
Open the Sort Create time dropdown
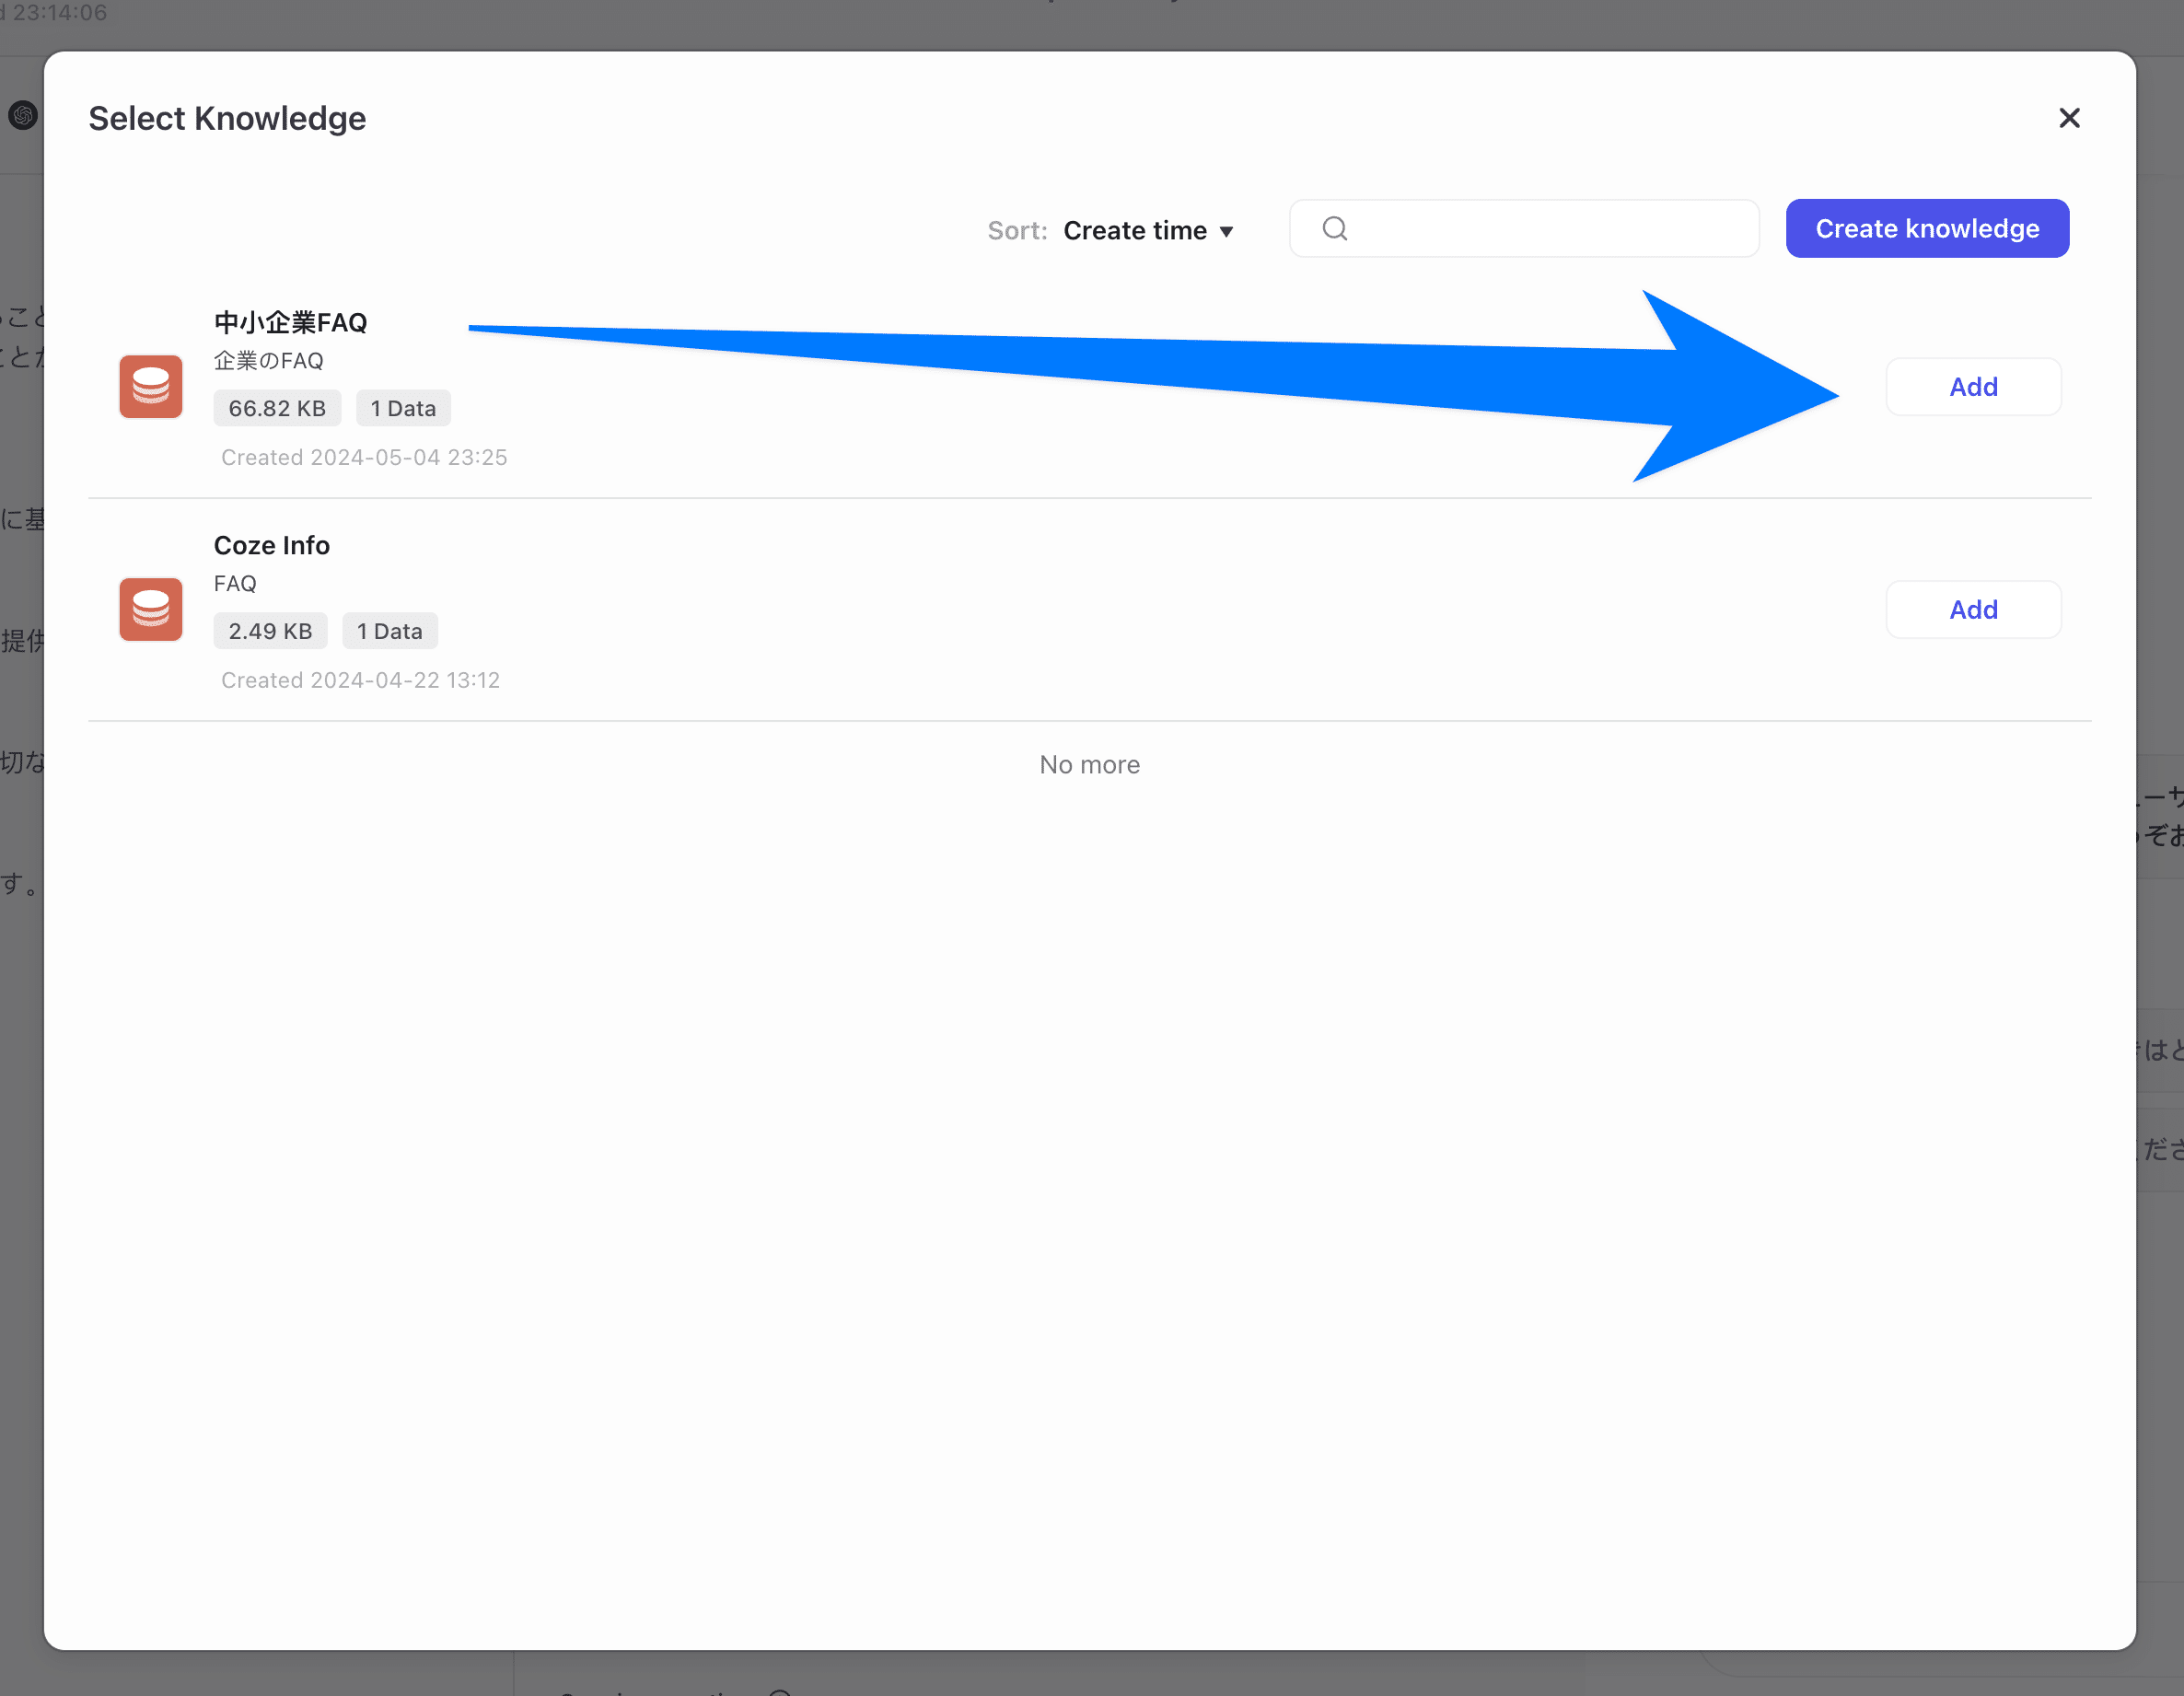click(1135, 230)
